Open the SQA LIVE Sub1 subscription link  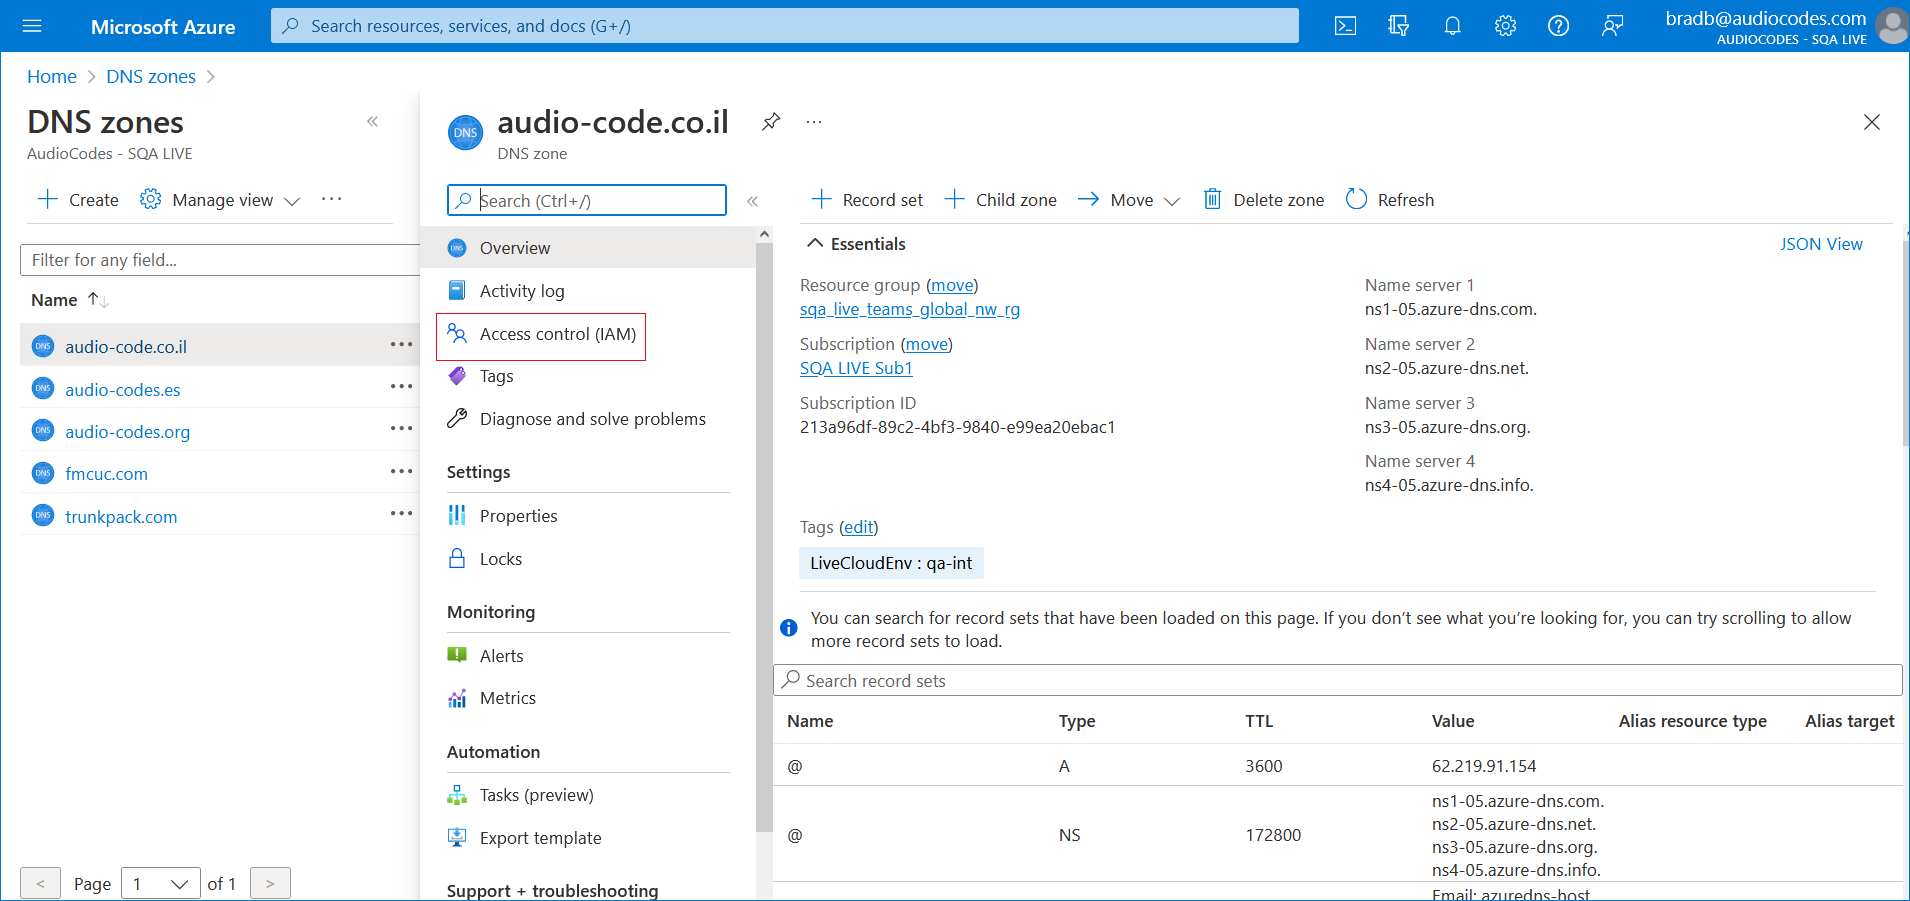click(x=856, y=368)
